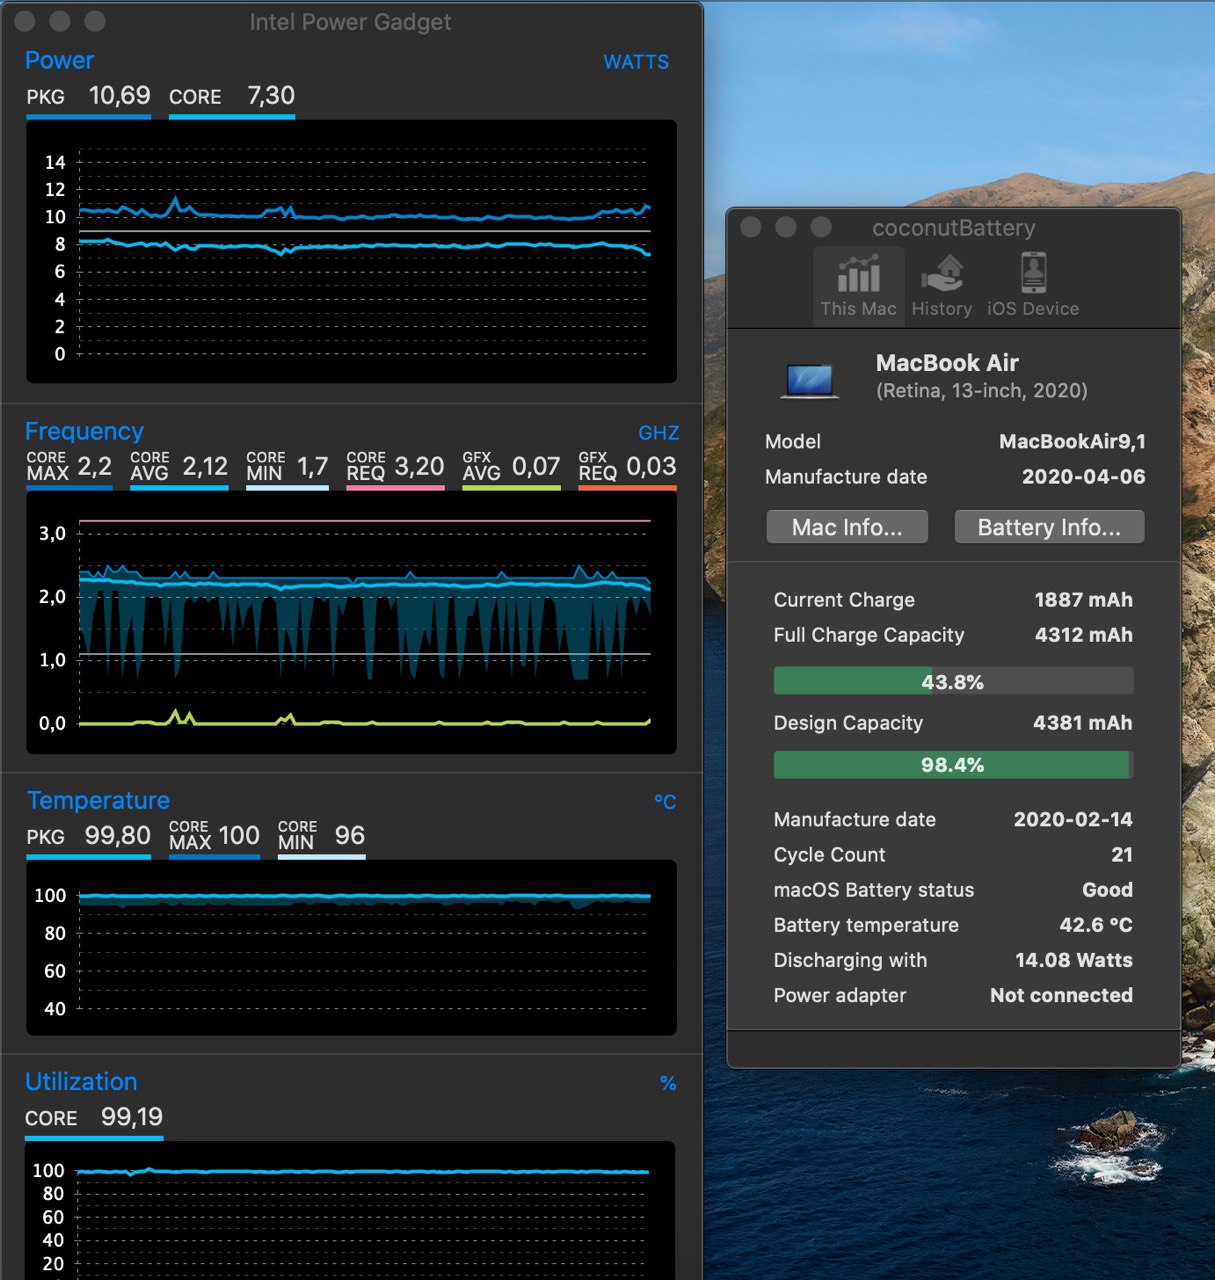The width and height of the screenshot is (1215, 1280).
Task: Click macOS Battery status Good
Action: coord(1107,890)
